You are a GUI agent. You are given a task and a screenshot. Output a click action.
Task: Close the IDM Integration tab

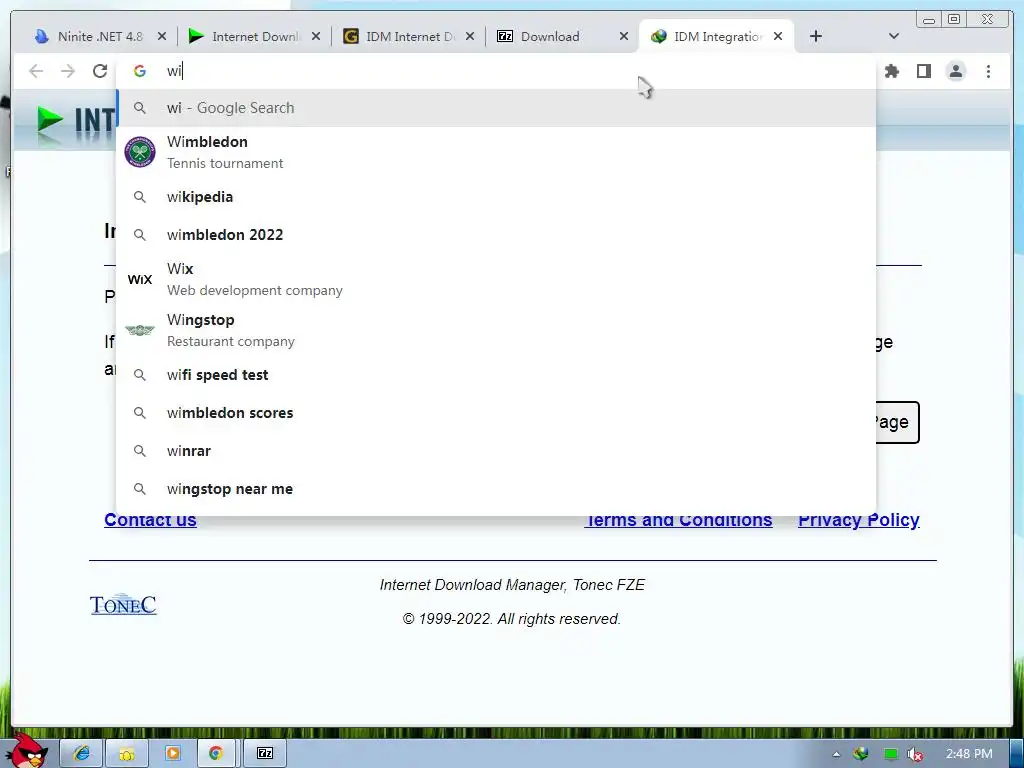(778, 37)
